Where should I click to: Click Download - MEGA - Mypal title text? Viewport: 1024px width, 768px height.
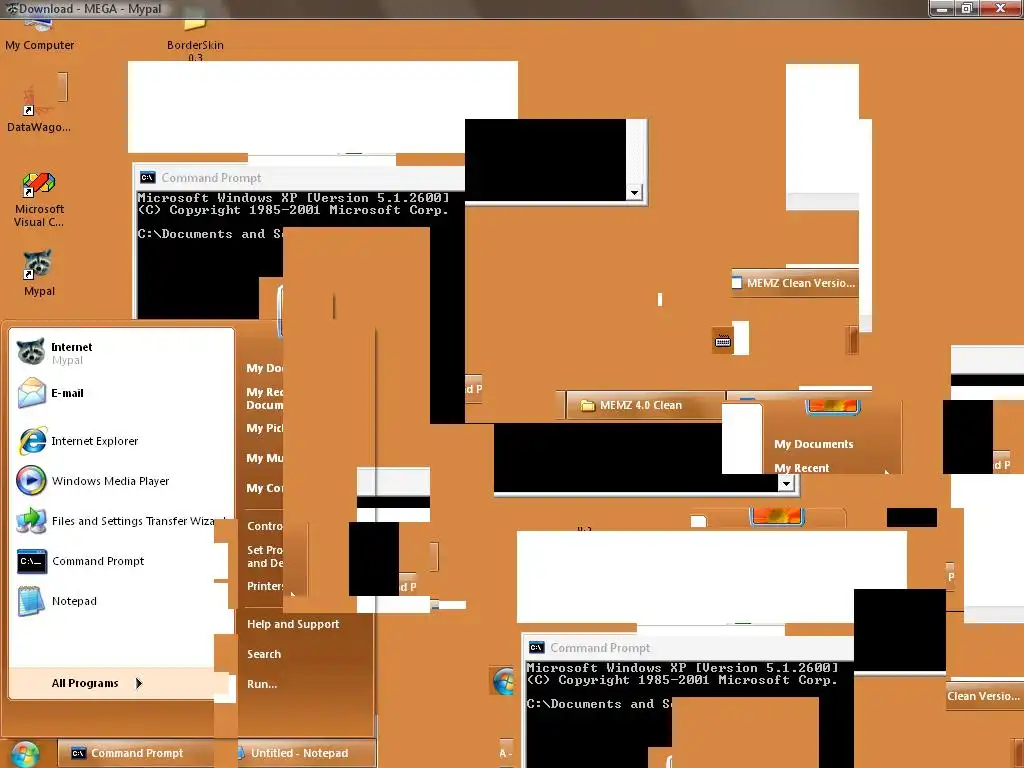tap(90, 9)
